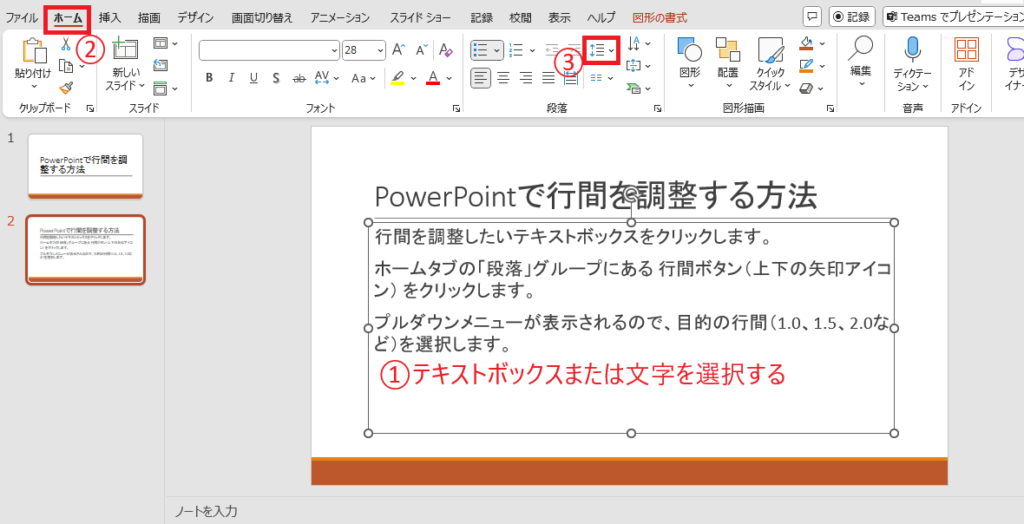Open the アドイン add-ins icon
The width and height of the screenshot is (1024, 524).
tap(967, 50)
